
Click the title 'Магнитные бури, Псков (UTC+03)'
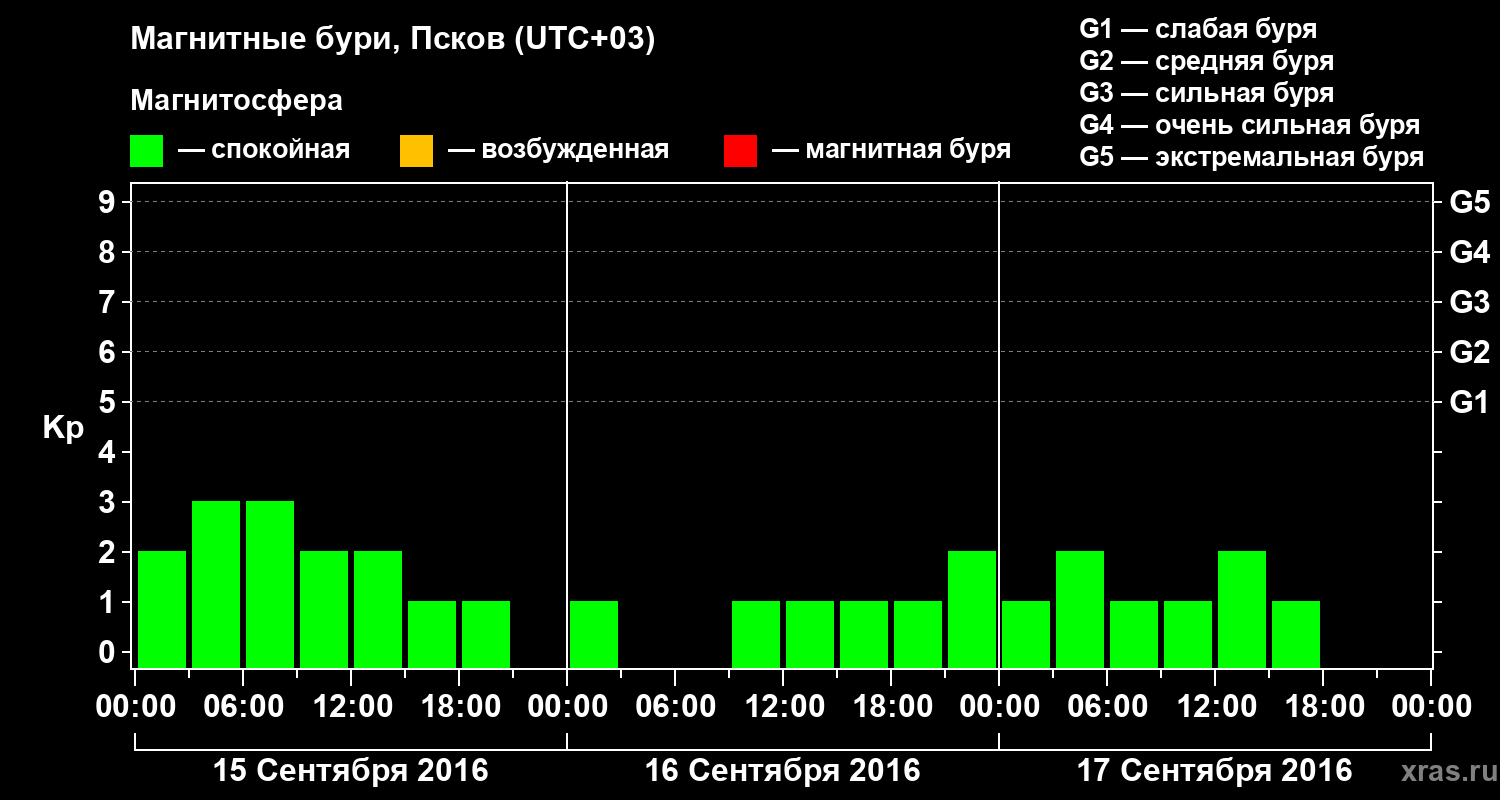click(393, 40)
